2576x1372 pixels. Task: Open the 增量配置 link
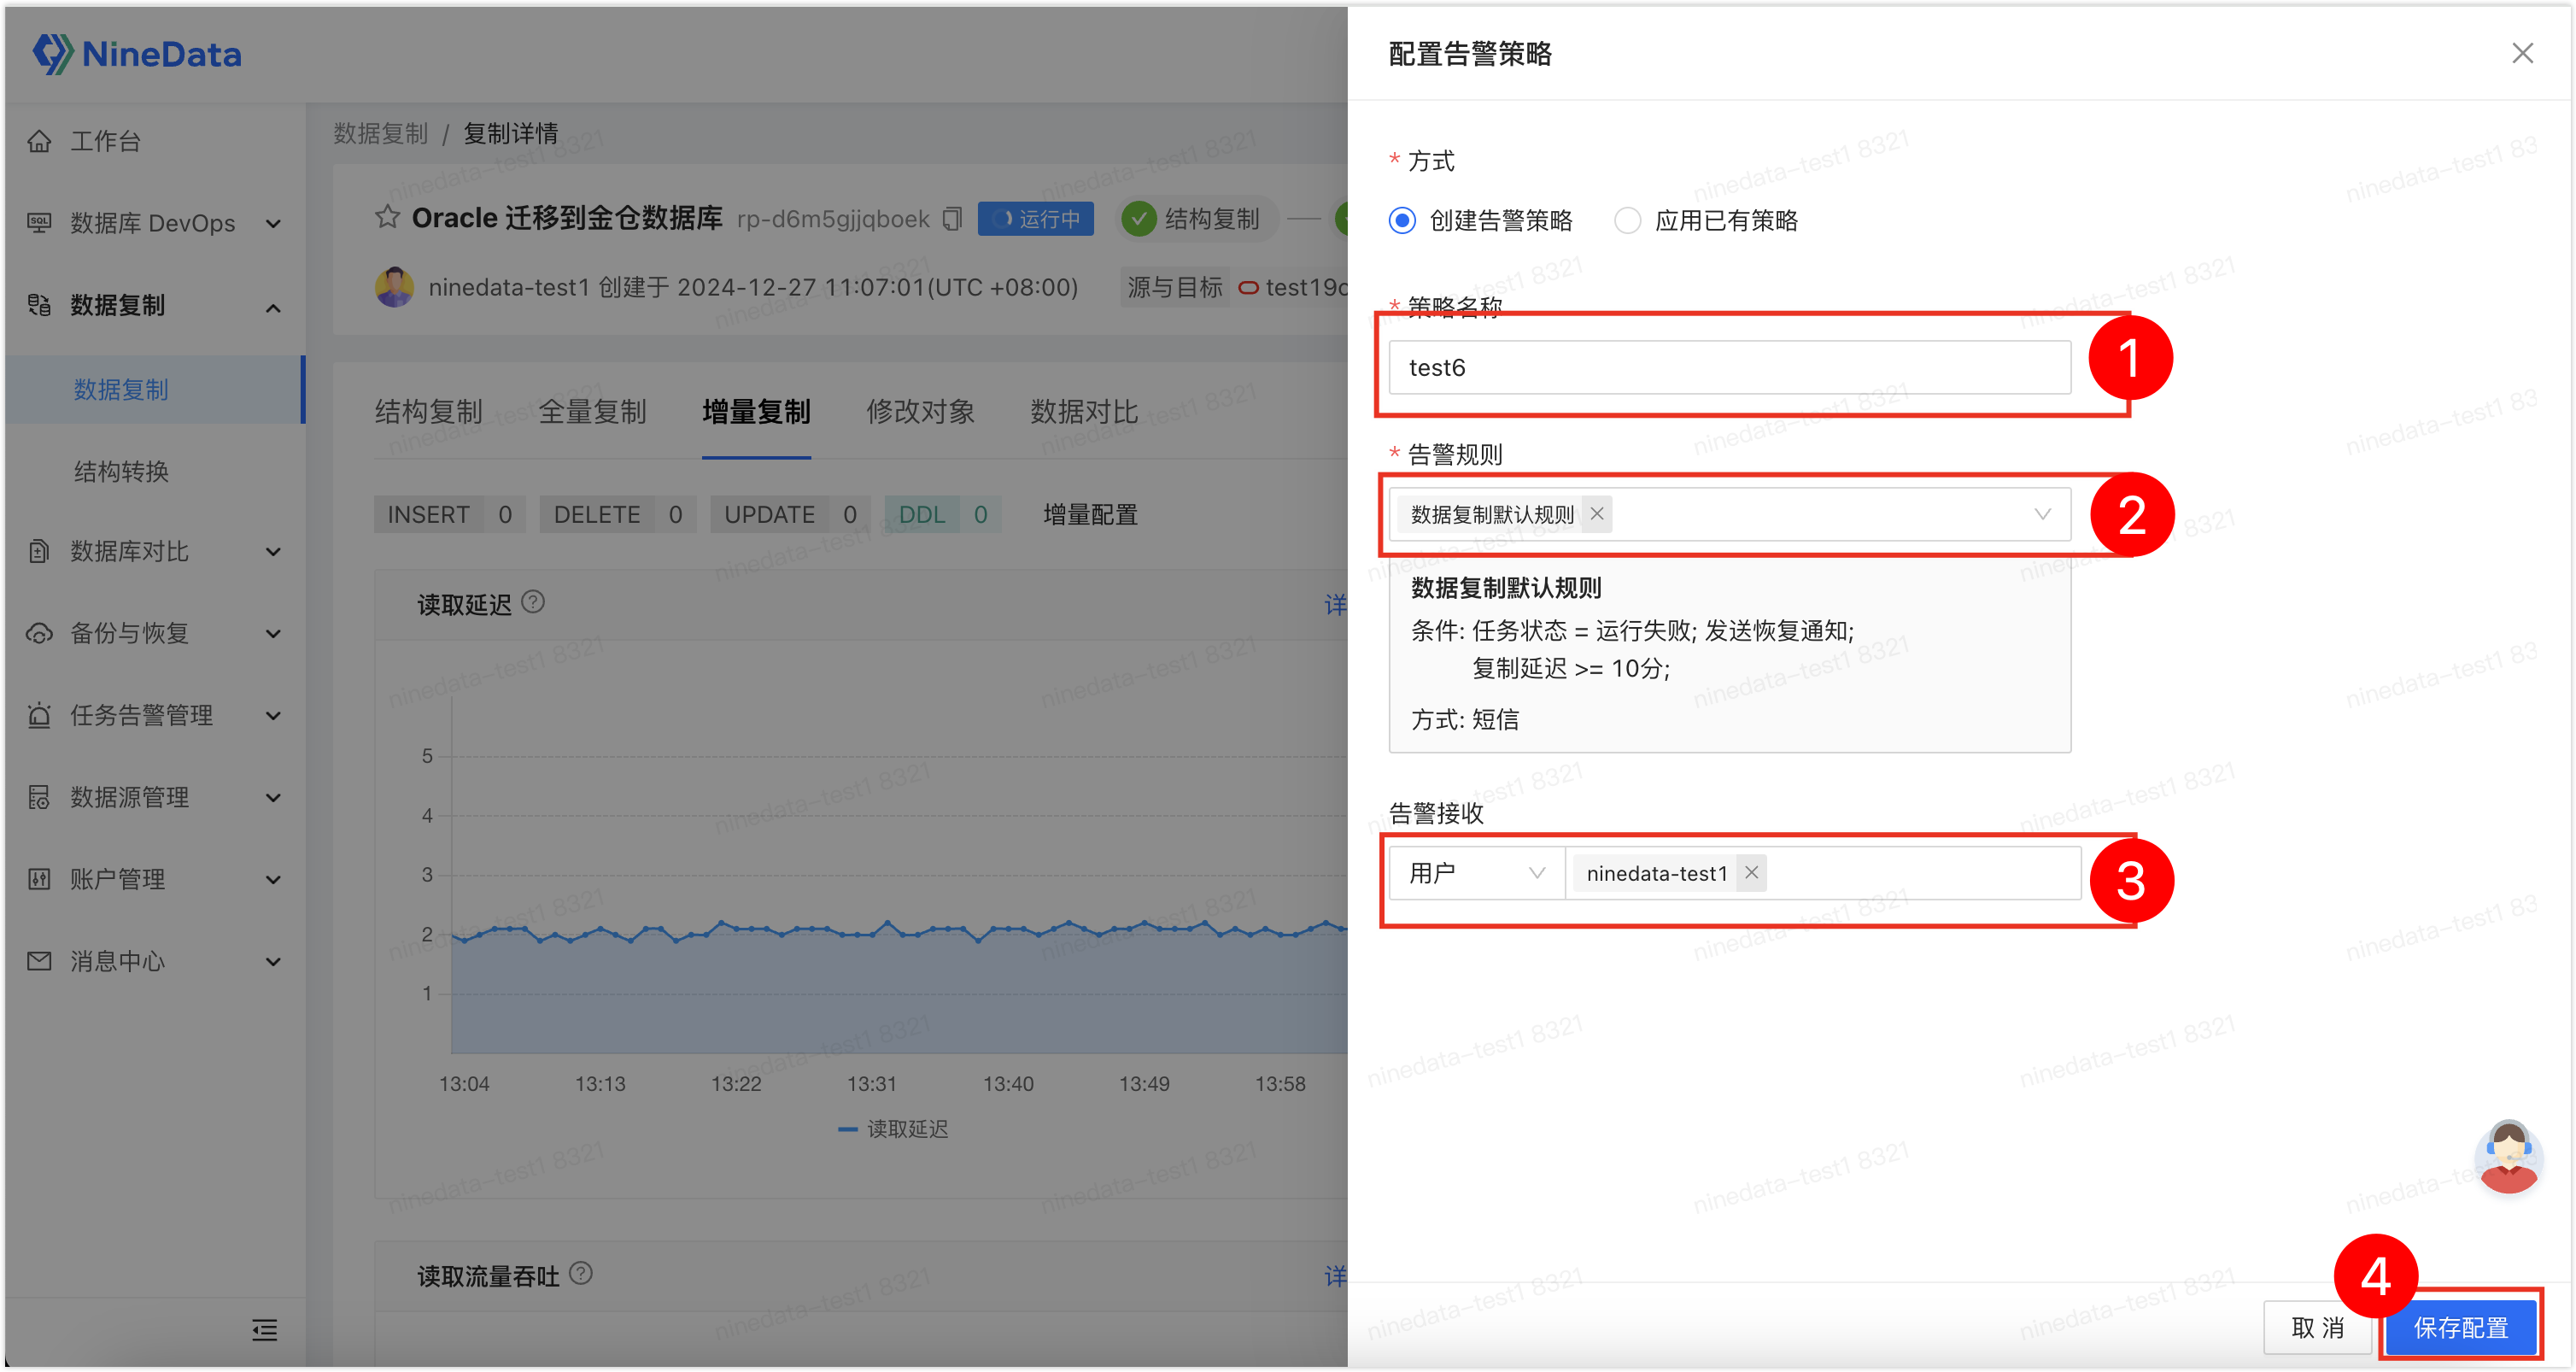click(x=1090, y=514)
